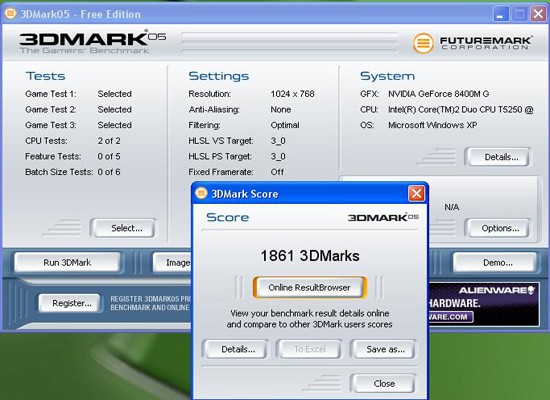Click the N/A results value

tap(452, 207)
